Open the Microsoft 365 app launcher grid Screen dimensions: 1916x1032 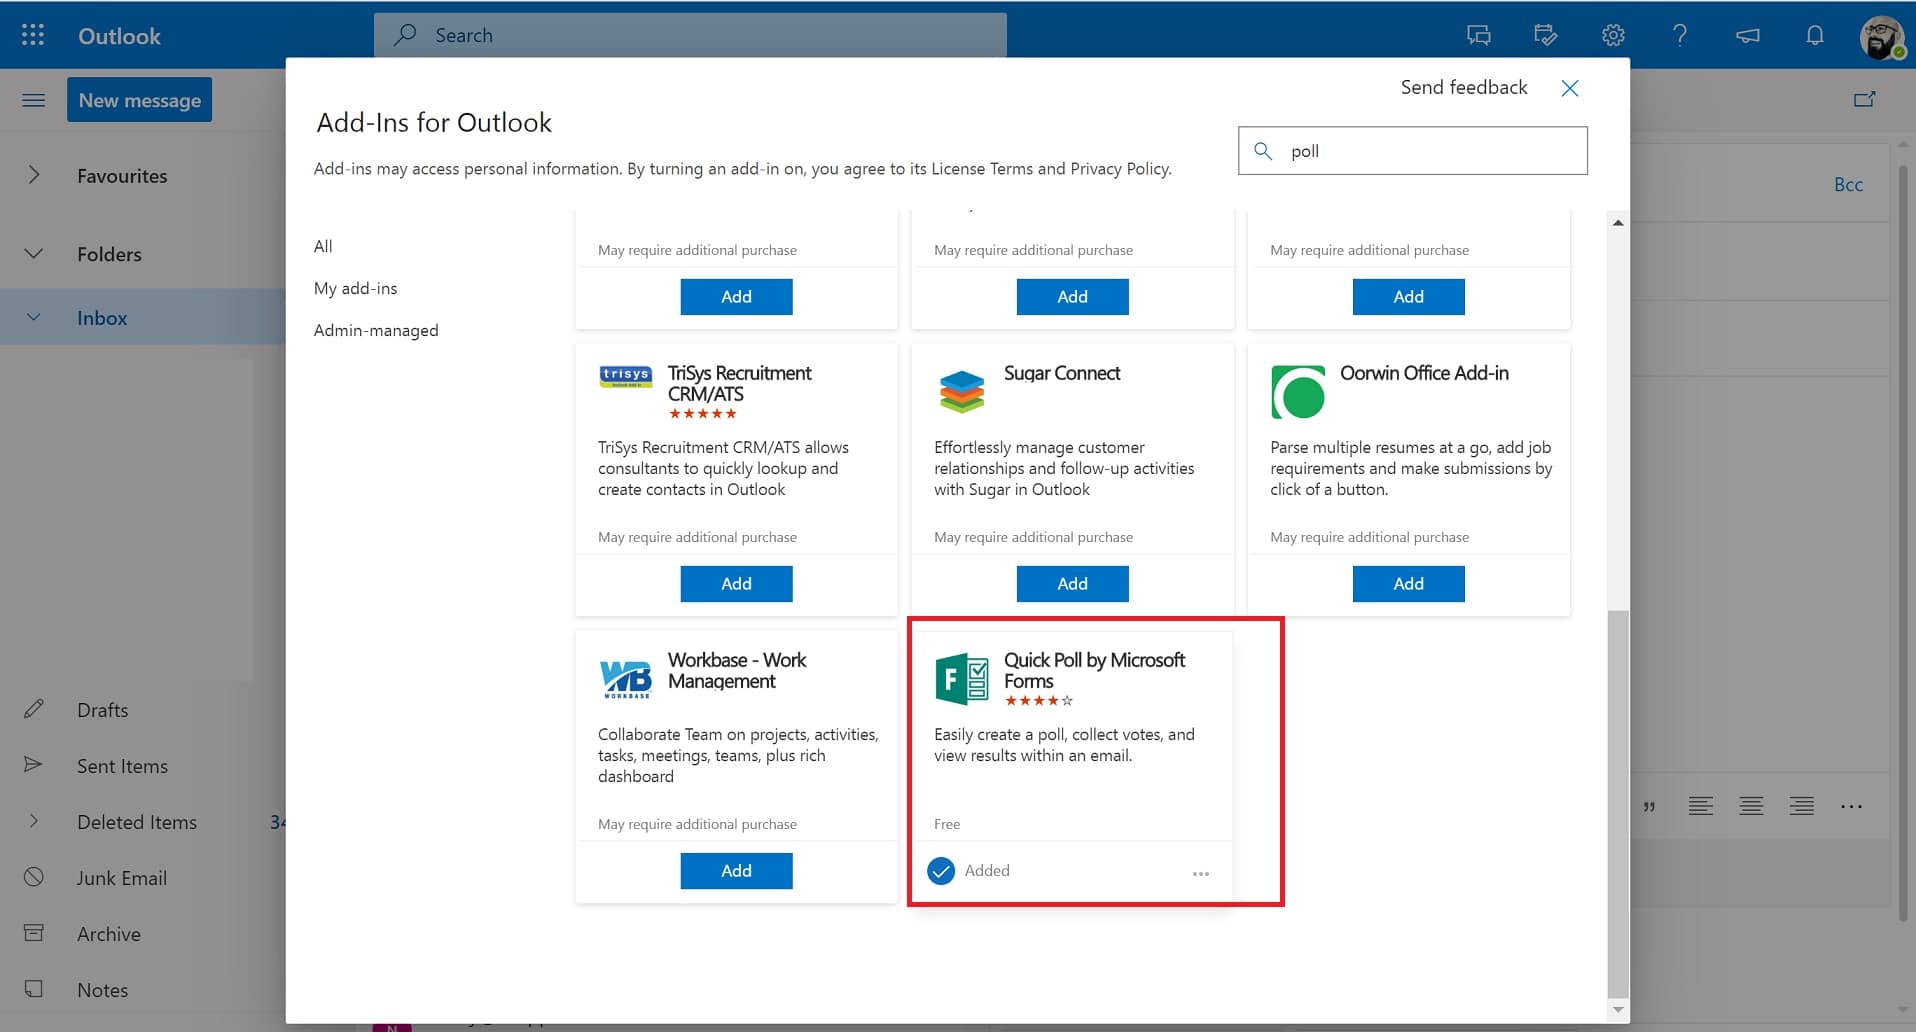pyautogui.click(x=32, y=35)
